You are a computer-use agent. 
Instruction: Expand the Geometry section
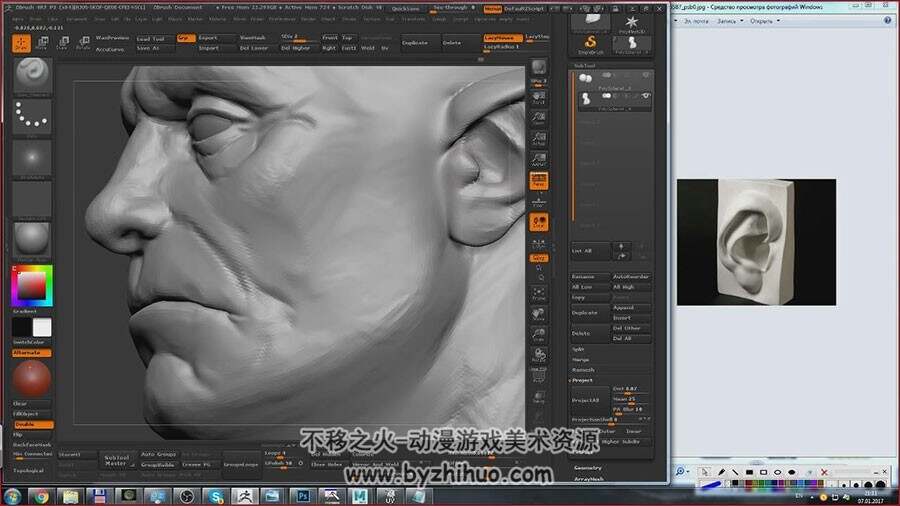588,468
